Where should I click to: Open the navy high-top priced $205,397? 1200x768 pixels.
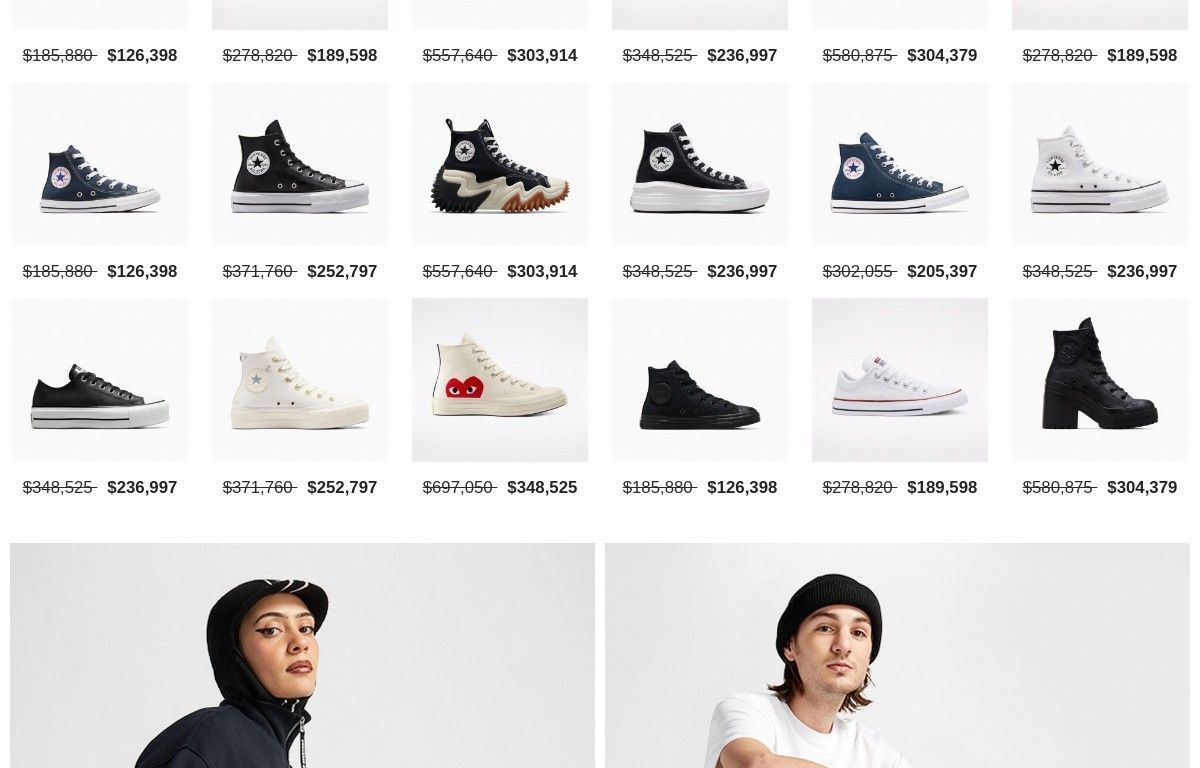900,164
